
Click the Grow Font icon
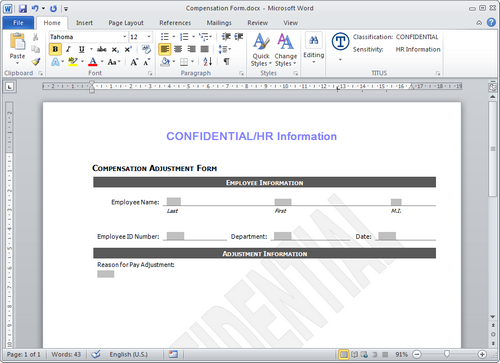coord(134,62)
